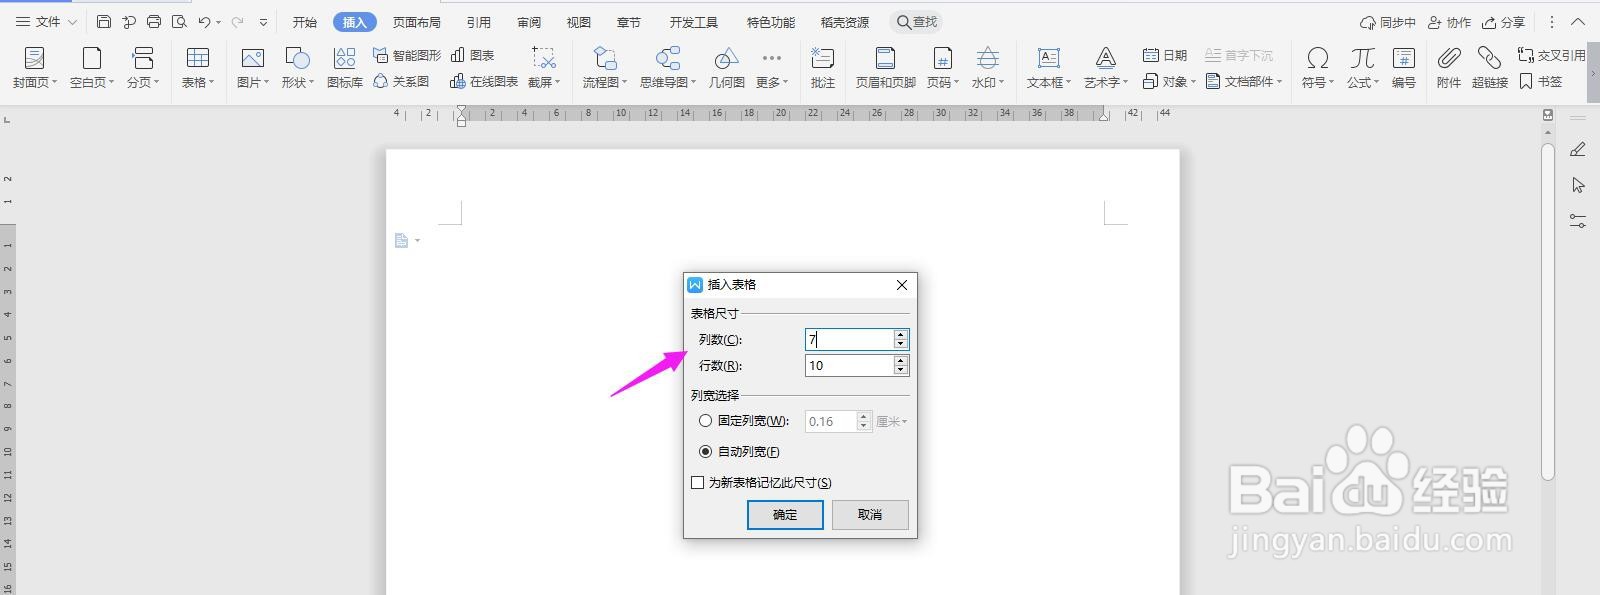Click the Redo arrow icon
Viewport: 1600px width, 595px height.
[237, 21]
